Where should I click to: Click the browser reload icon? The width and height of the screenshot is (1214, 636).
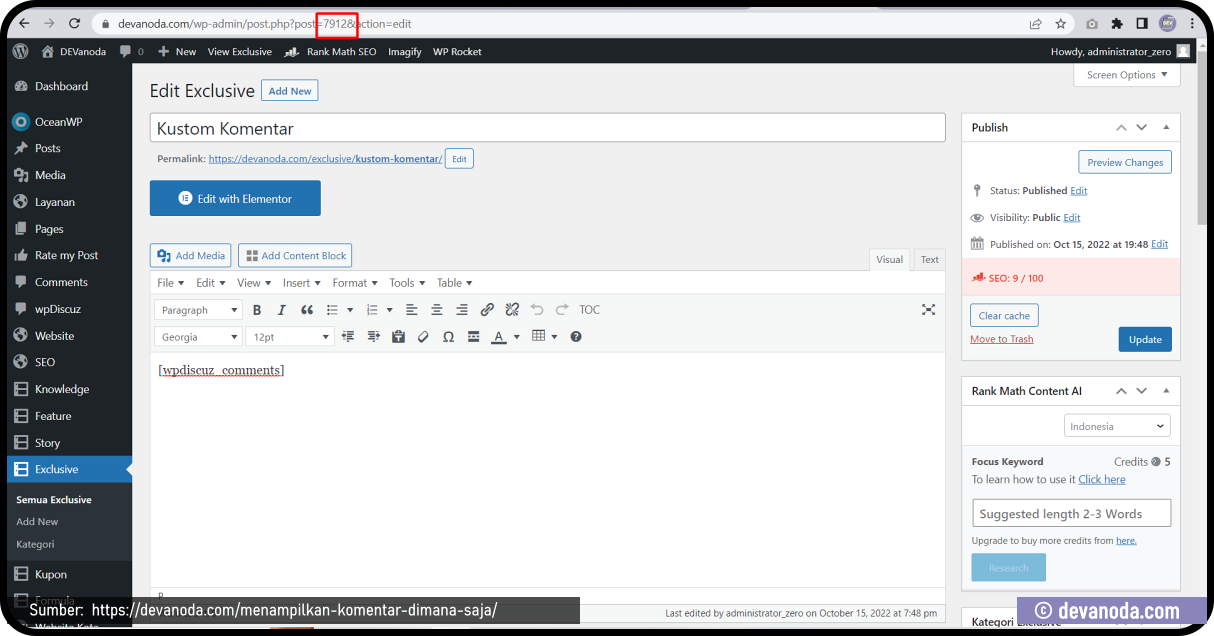click(75, 23)
